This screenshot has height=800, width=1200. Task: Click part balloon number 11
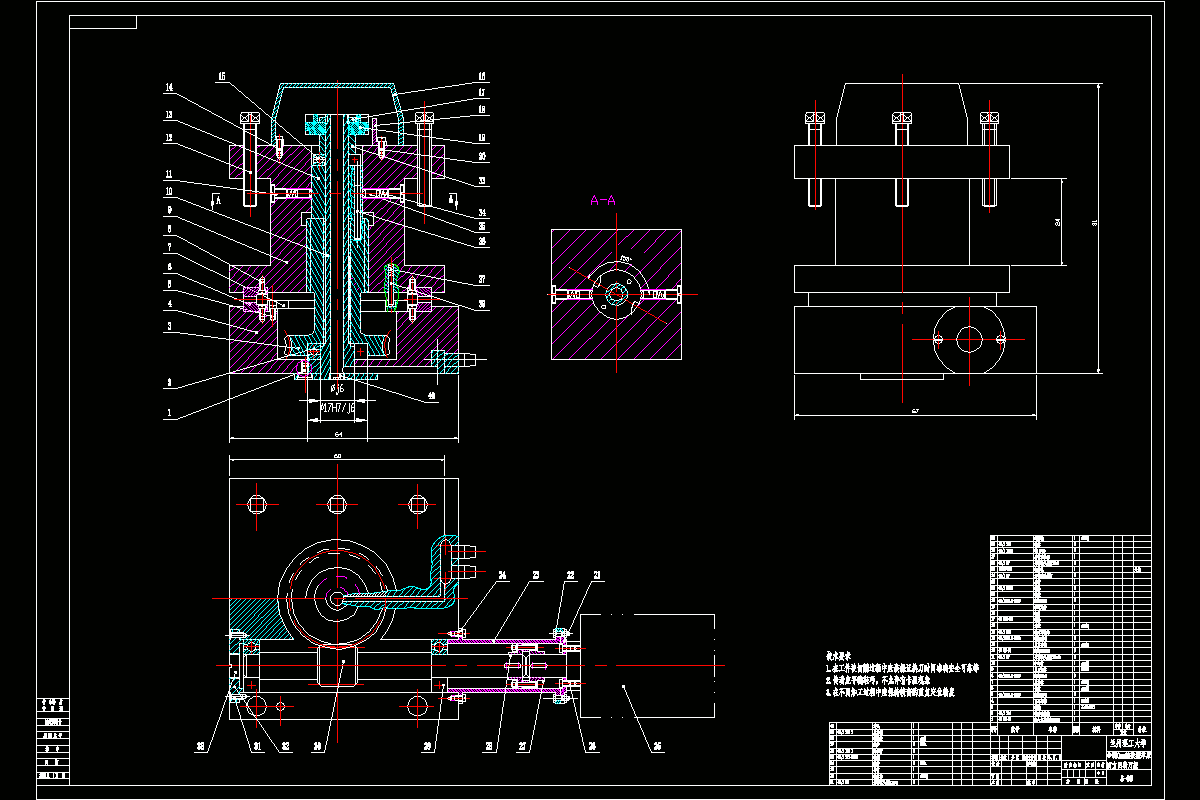pyautogui.click(x=170, y=172)
